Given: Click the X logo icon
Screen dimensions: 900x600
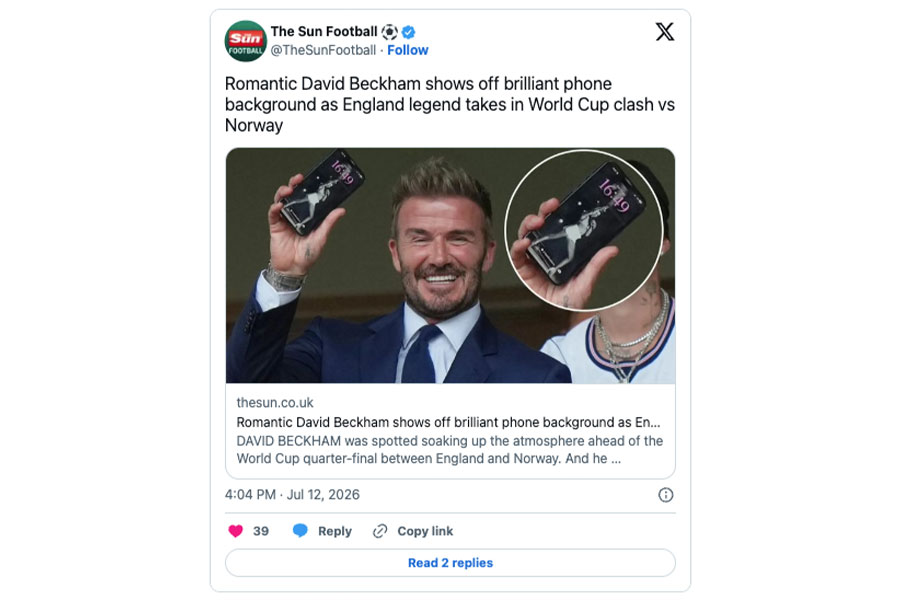Looking at the screenshot, I should [x=665, y=32].
